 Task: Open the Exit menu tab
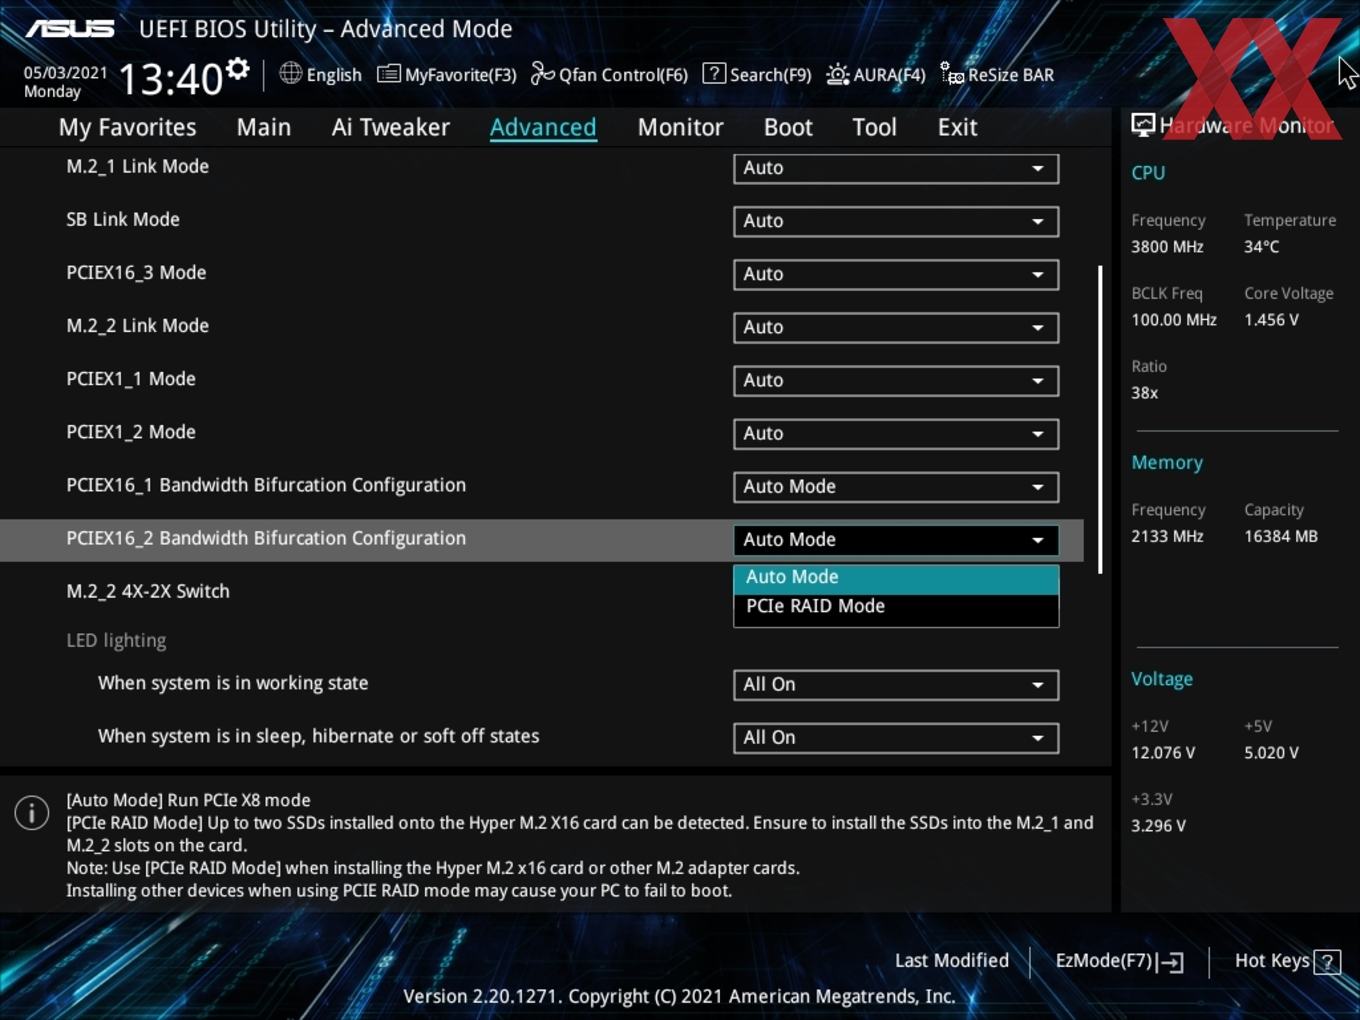(x=957, y=127)
